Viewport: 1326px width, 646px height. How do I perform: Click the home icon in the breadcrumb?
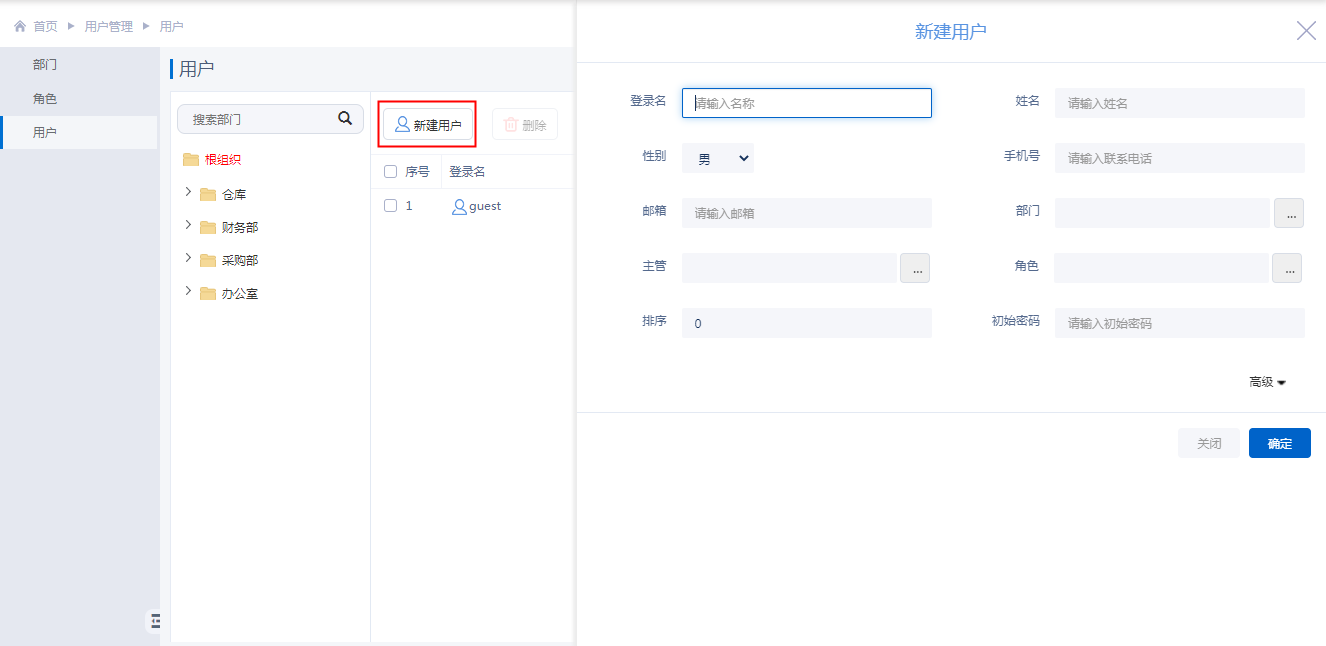coord(20,26)
